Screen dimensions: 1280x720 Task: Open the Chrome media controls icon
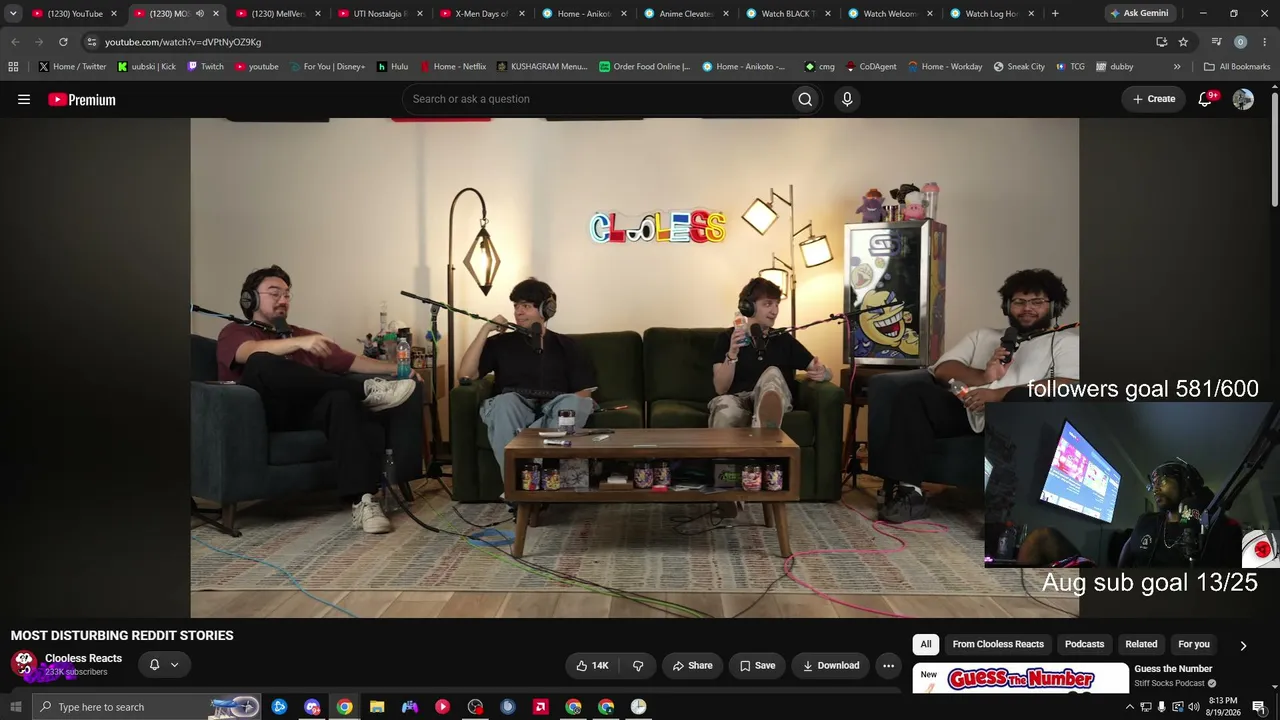coord(1216,42)
